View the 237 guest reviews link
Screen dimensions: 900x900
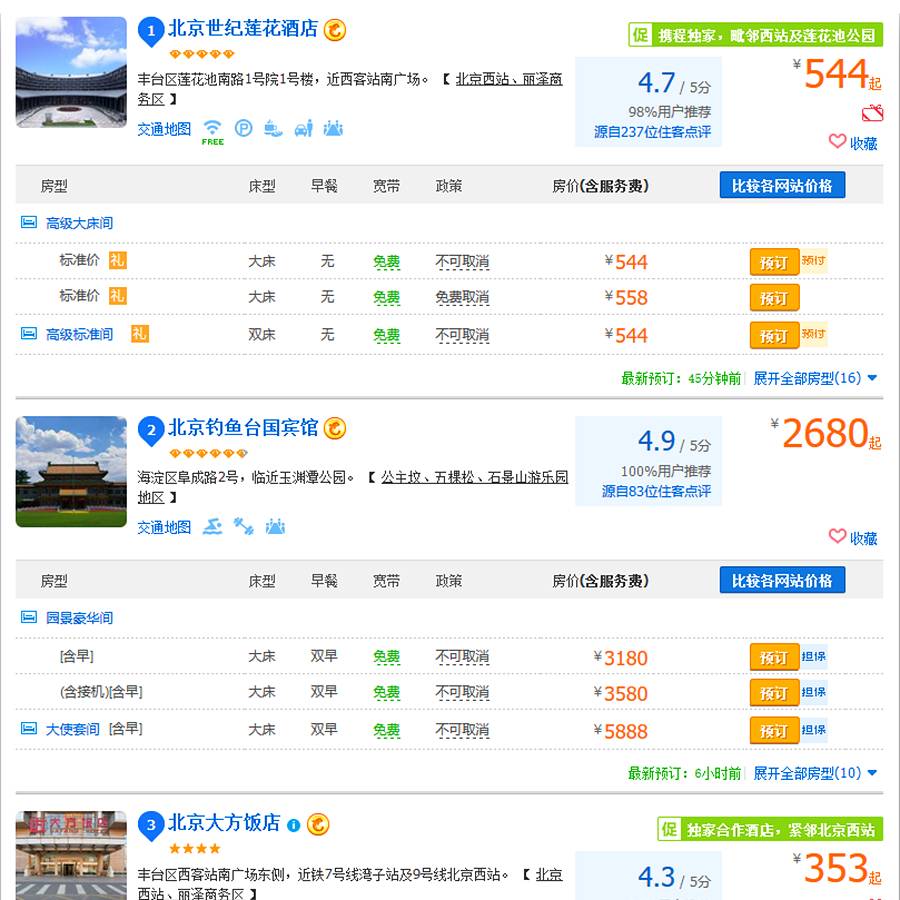[x=652, y=132]
